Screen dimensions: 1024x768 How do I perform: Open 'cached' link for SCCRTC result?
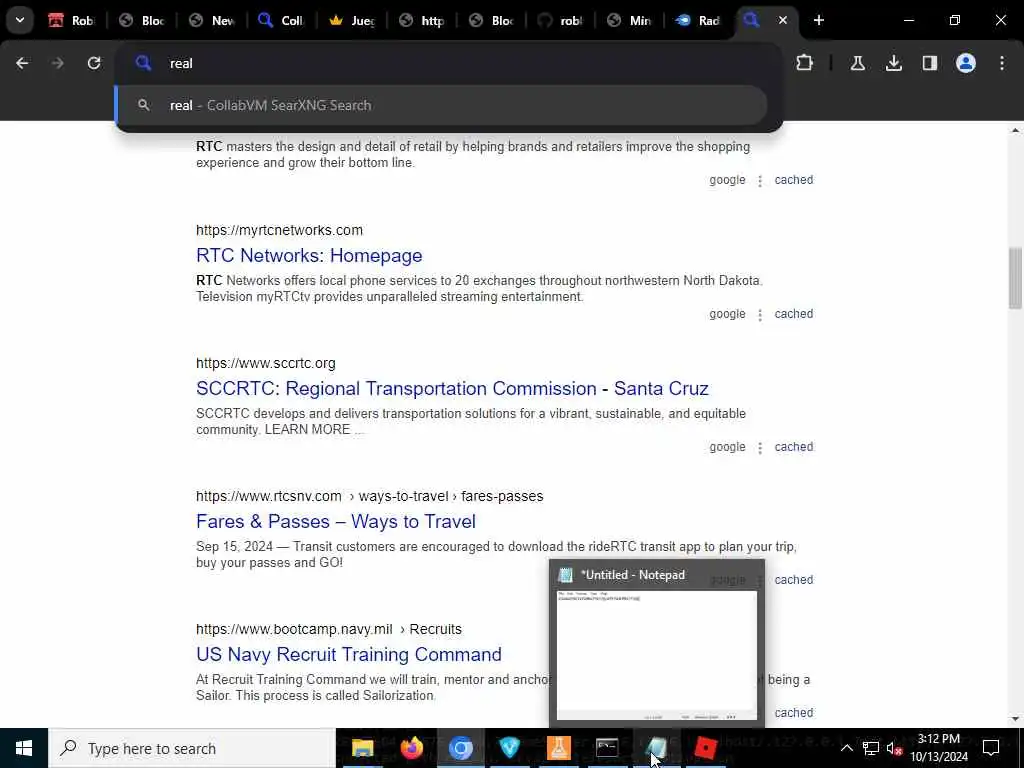(x=793, y=447)
